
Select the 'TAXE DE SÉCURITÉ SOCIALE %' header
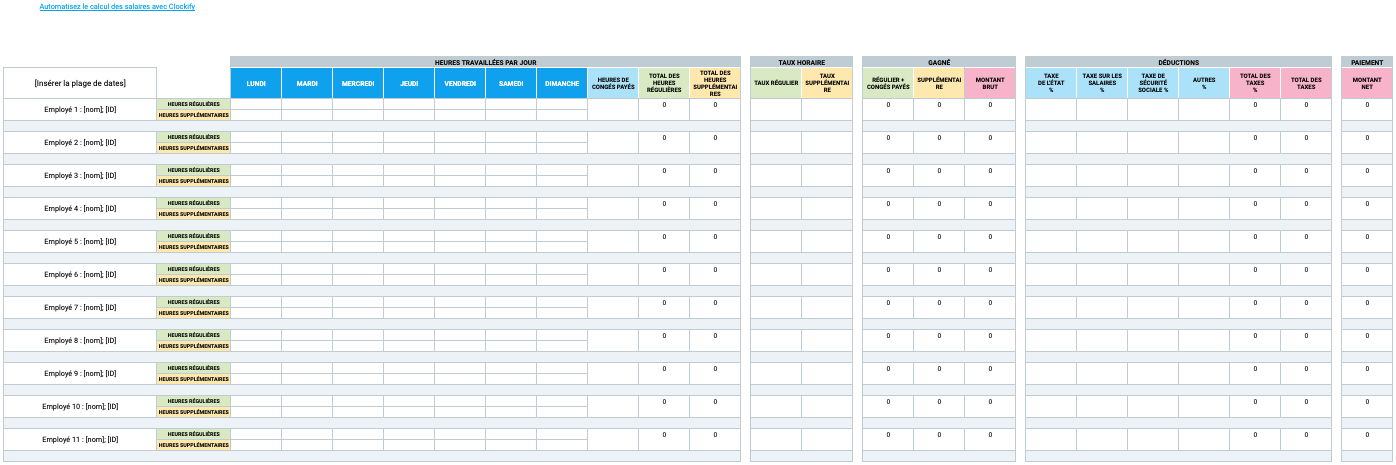(1153, 83)
